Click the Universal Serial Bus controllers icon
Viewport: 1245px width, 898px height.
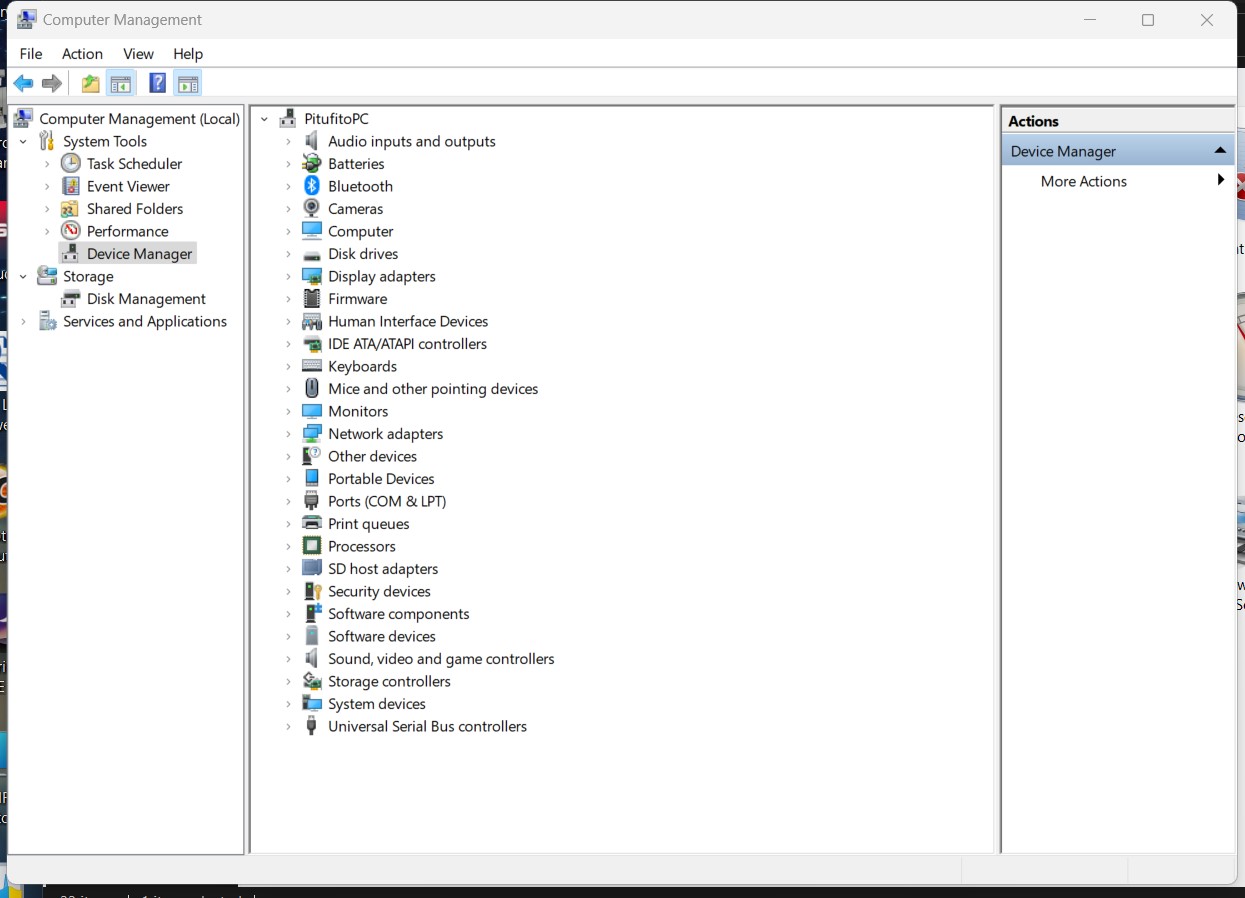pyautogui.click(x=312, y=726)
